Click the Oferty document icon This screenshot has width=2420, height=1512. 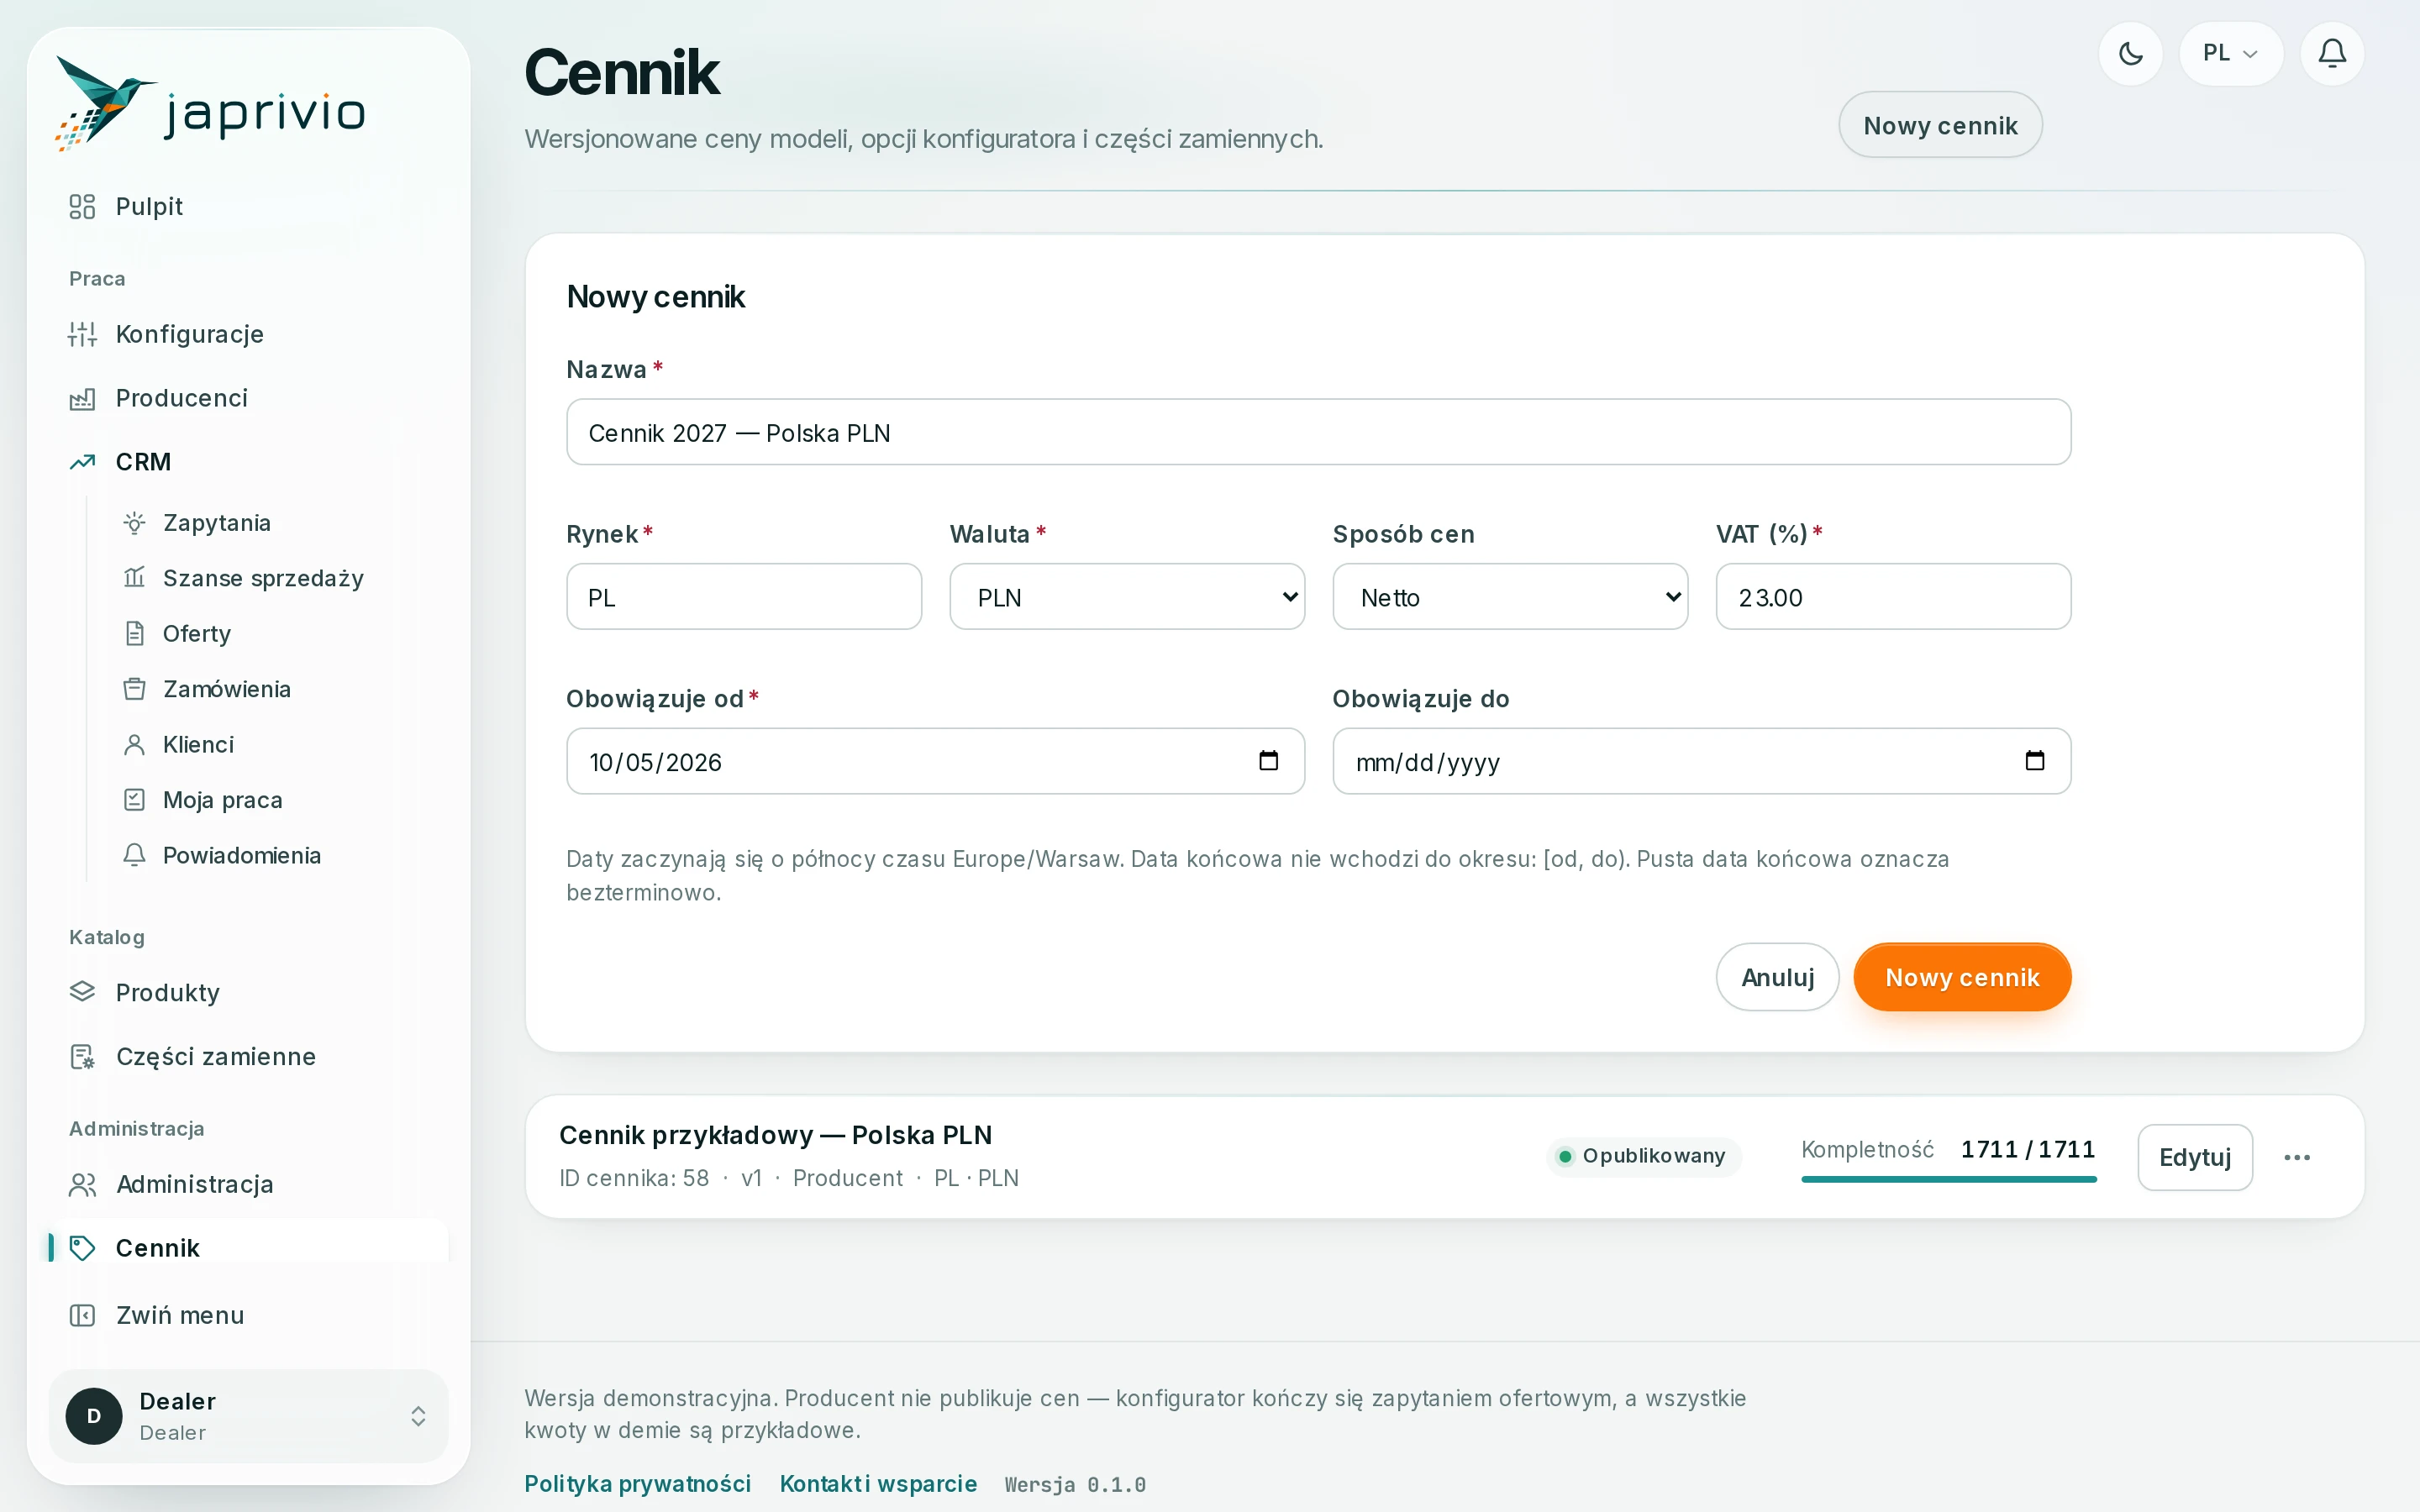pos(135,634)
